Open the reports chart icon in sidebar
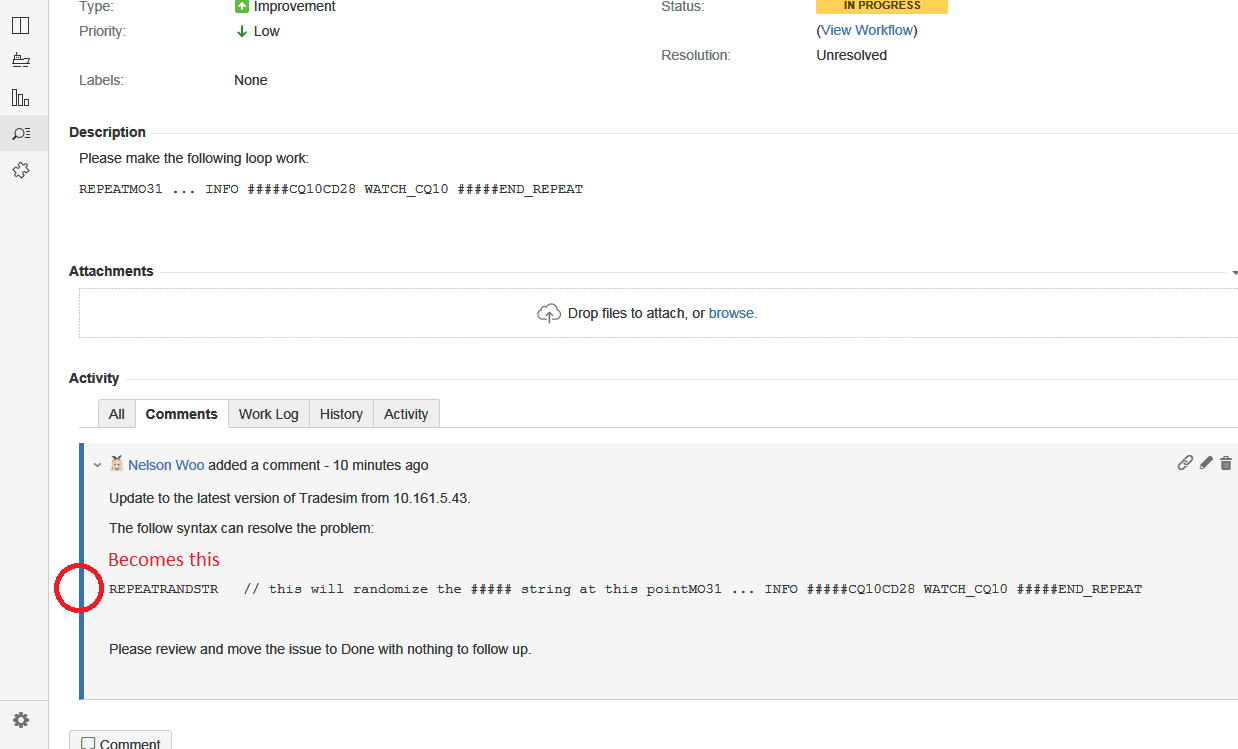The height and width of the screenshot is (749, 1238). (x=20, y=97)
